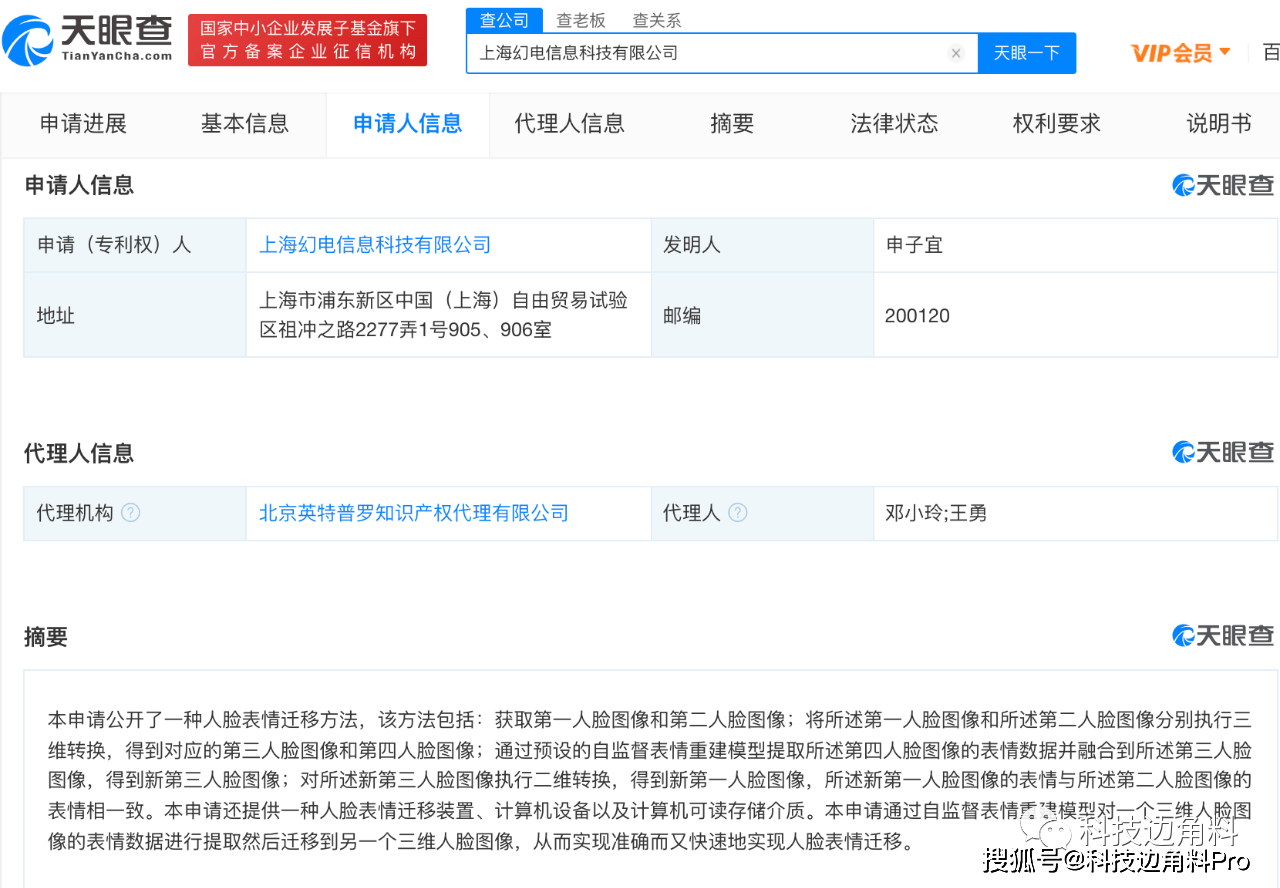
Task: Open the 说明书 tab
Action: coord(1219,124)
